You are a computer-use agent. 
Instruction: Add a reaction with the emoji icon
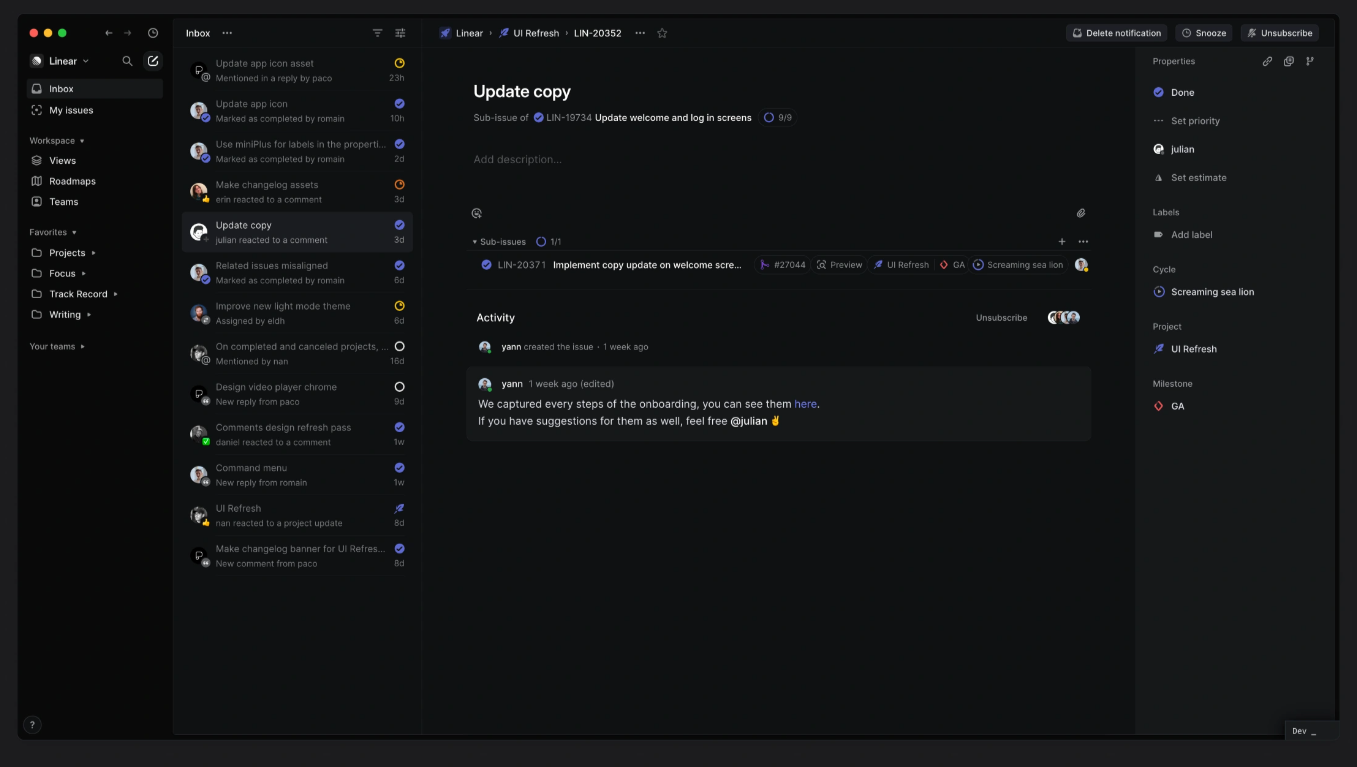(477, 212)
